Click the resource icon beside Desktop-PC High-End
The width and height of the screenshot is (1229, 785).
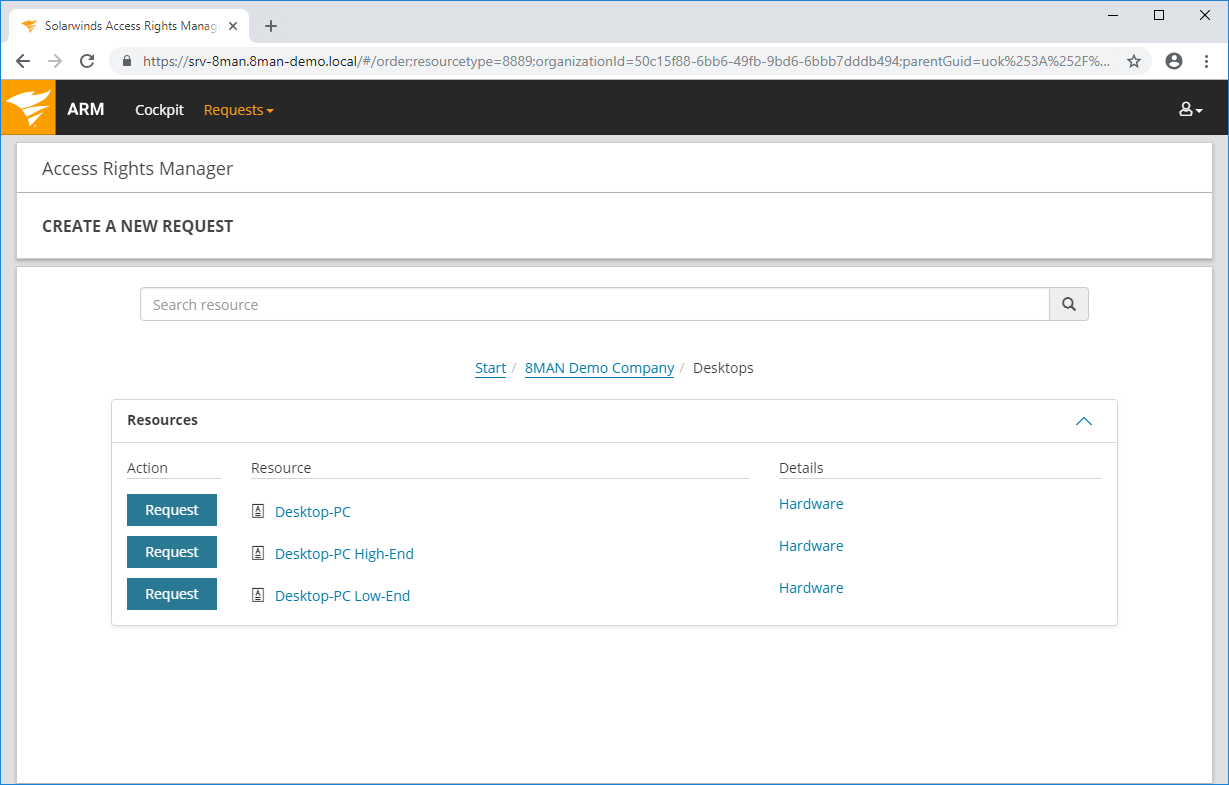click(x=258, y=554)
